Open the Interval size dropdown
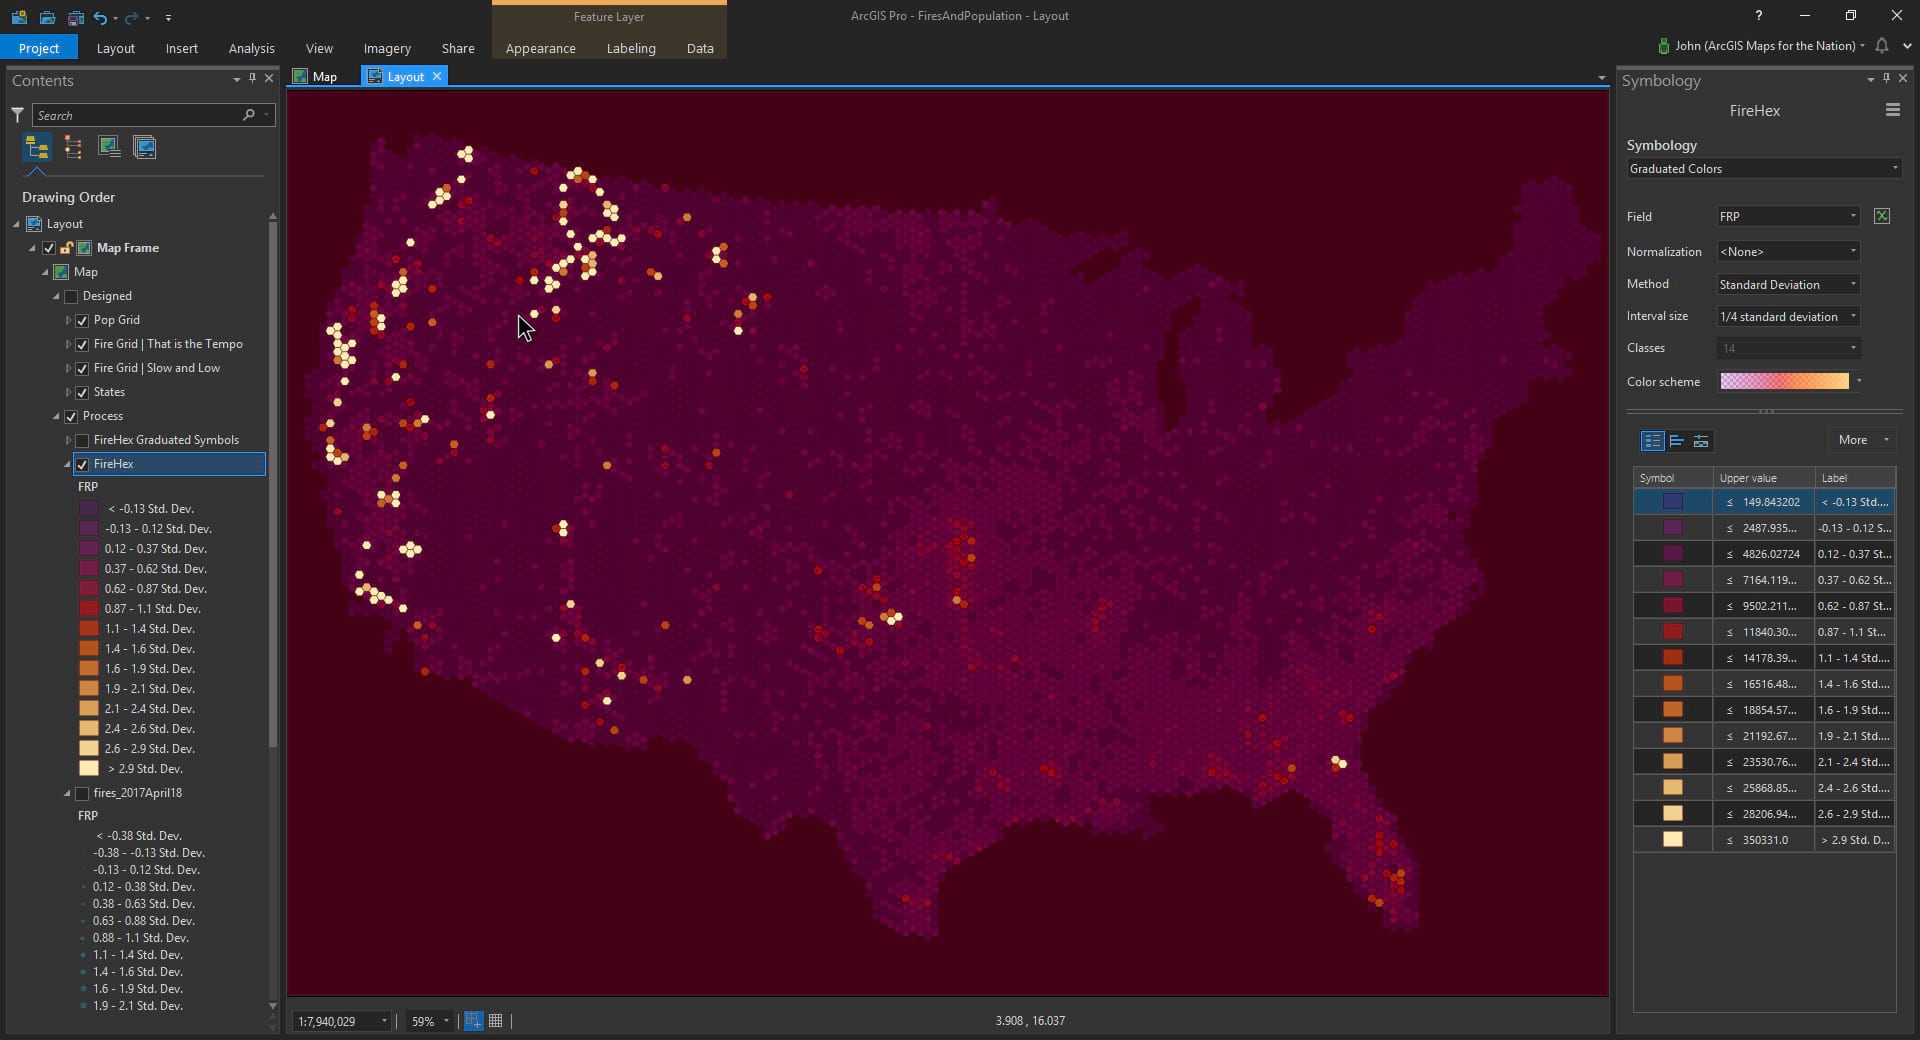The width and height of the screenshot is (1920, 1040). (1788, 317)
